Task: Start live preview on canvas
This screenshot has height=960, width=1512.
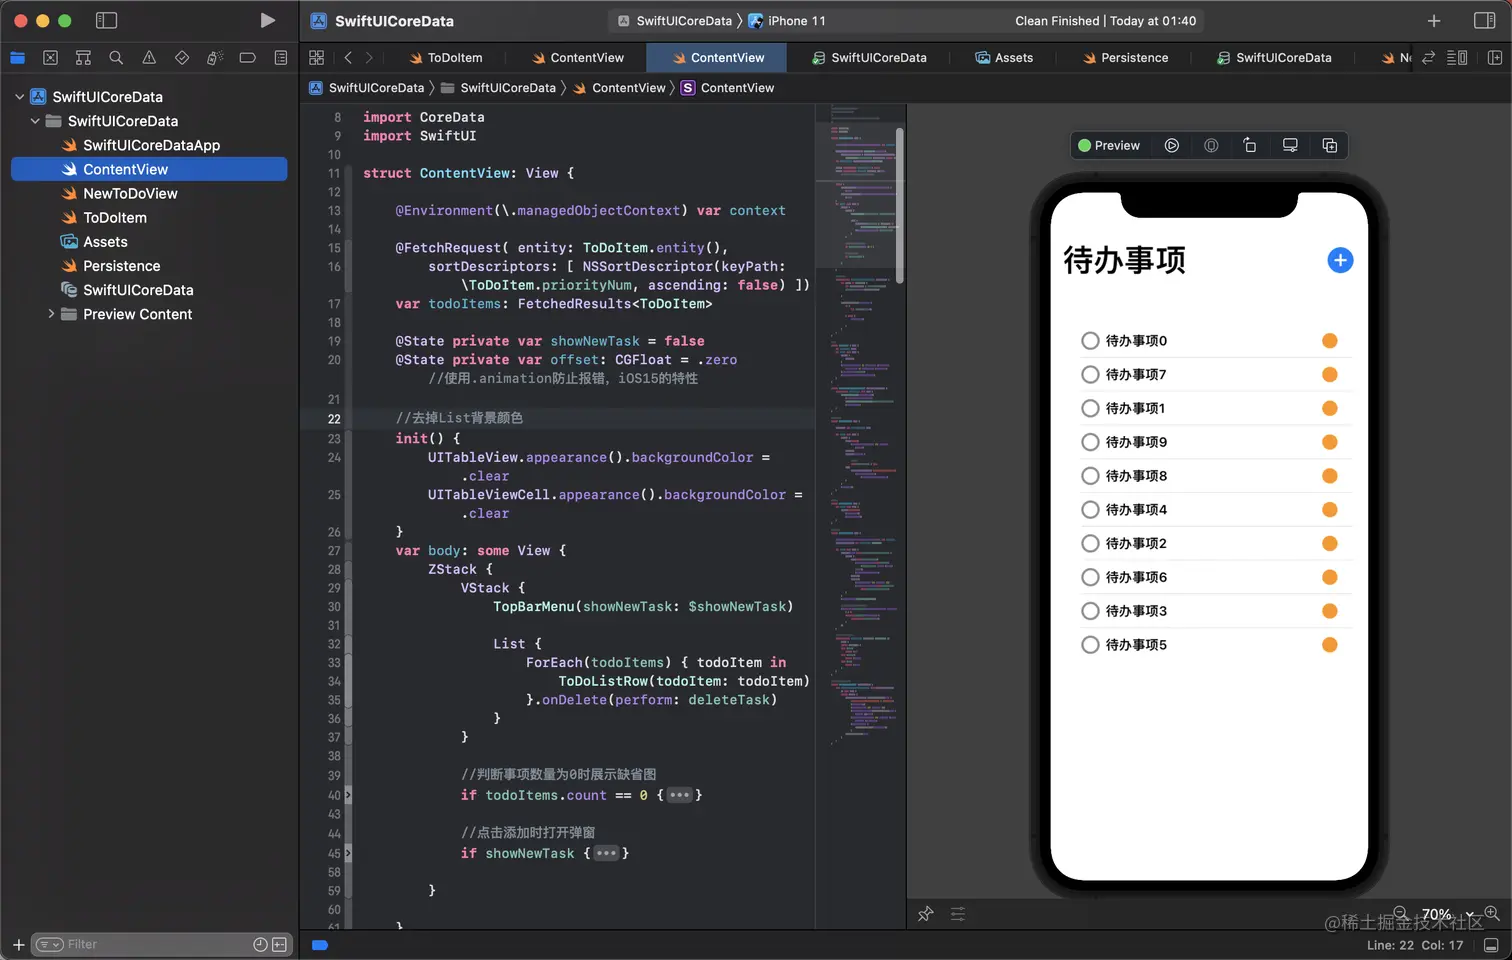Action: coord(1172,145)
